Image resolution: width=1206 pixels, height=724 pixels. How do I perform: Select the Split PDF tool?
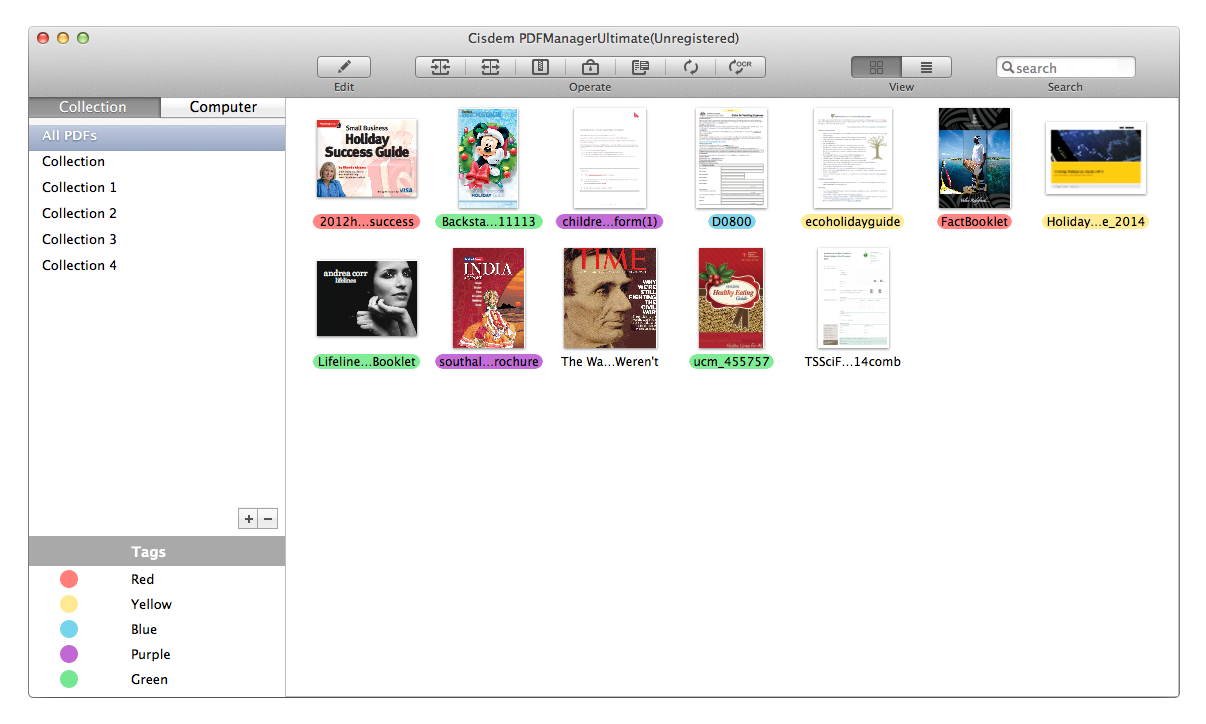(490, 67)
